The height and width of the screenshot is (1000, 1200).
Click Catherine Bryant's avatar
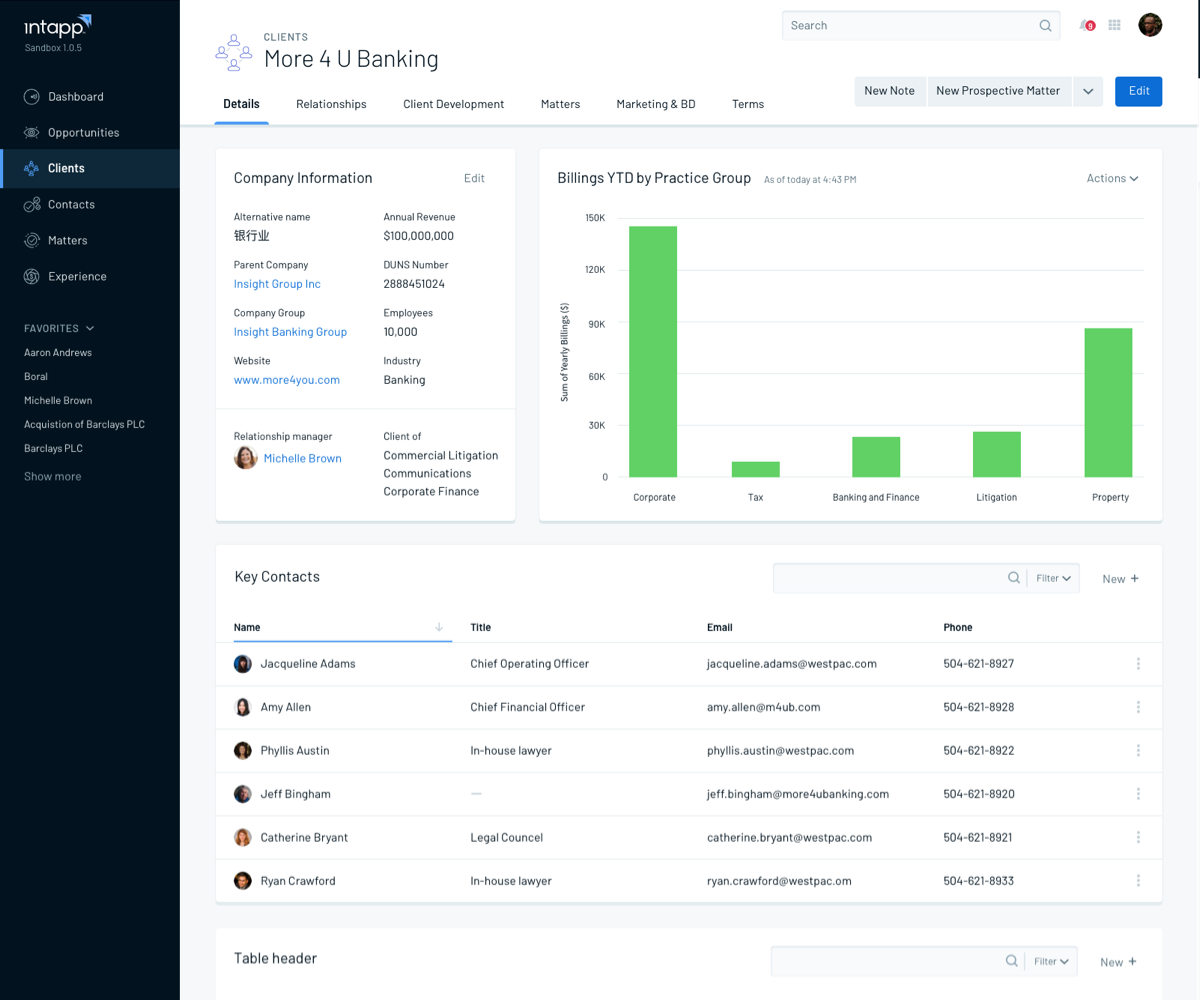(x=243, y=838)
